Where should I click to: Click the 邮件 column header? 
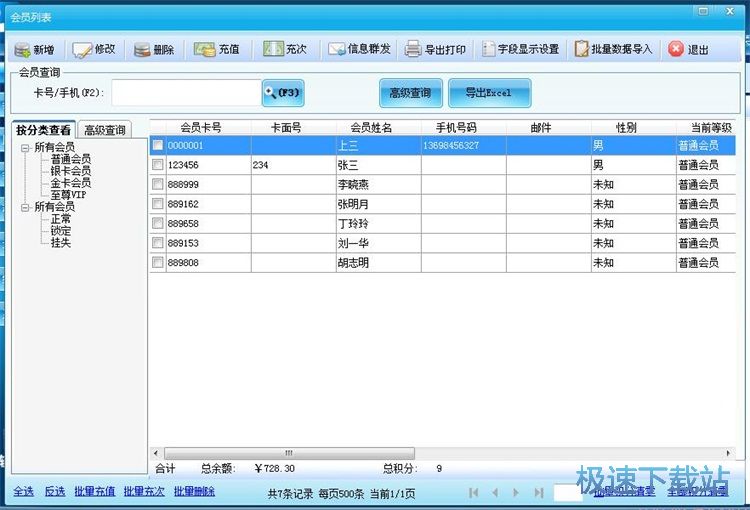point(541,128)
